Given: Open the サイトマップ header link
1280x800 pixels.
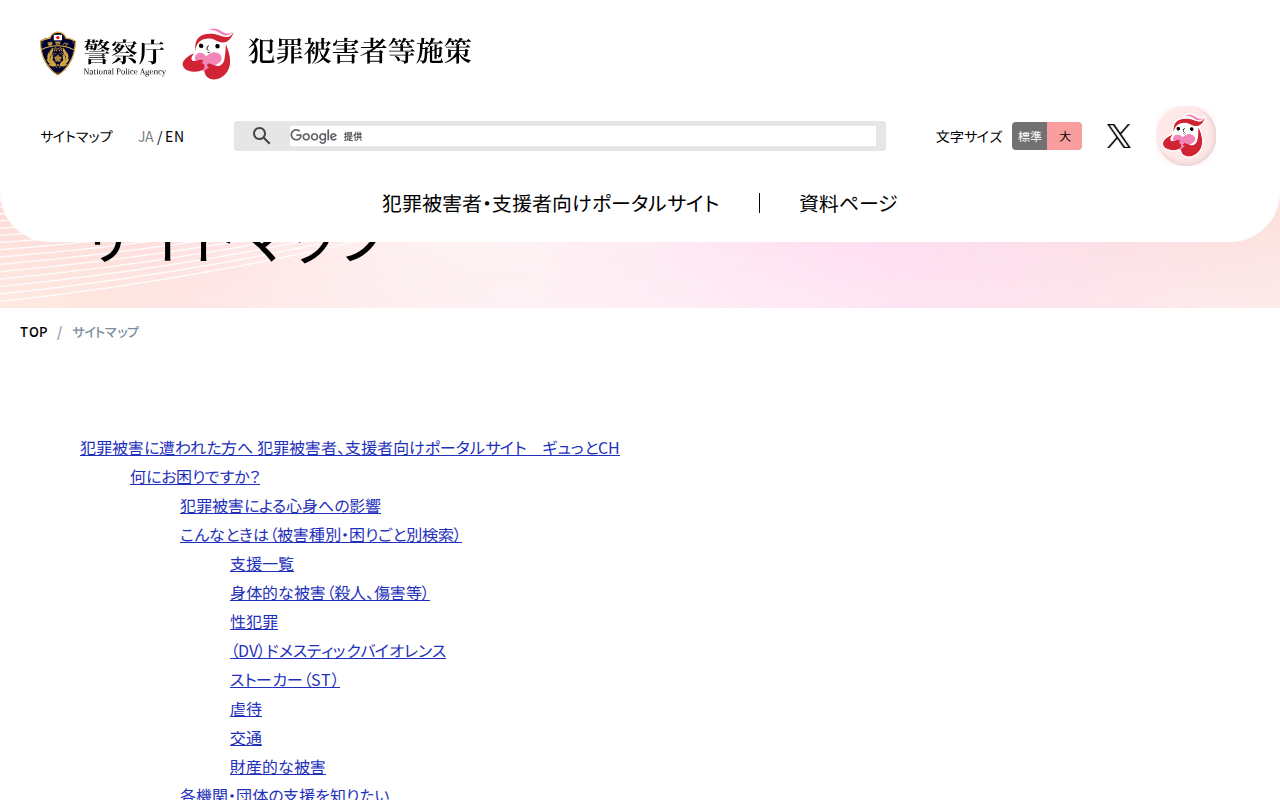Looking at the screenshot, I should (x=76, y=136).
